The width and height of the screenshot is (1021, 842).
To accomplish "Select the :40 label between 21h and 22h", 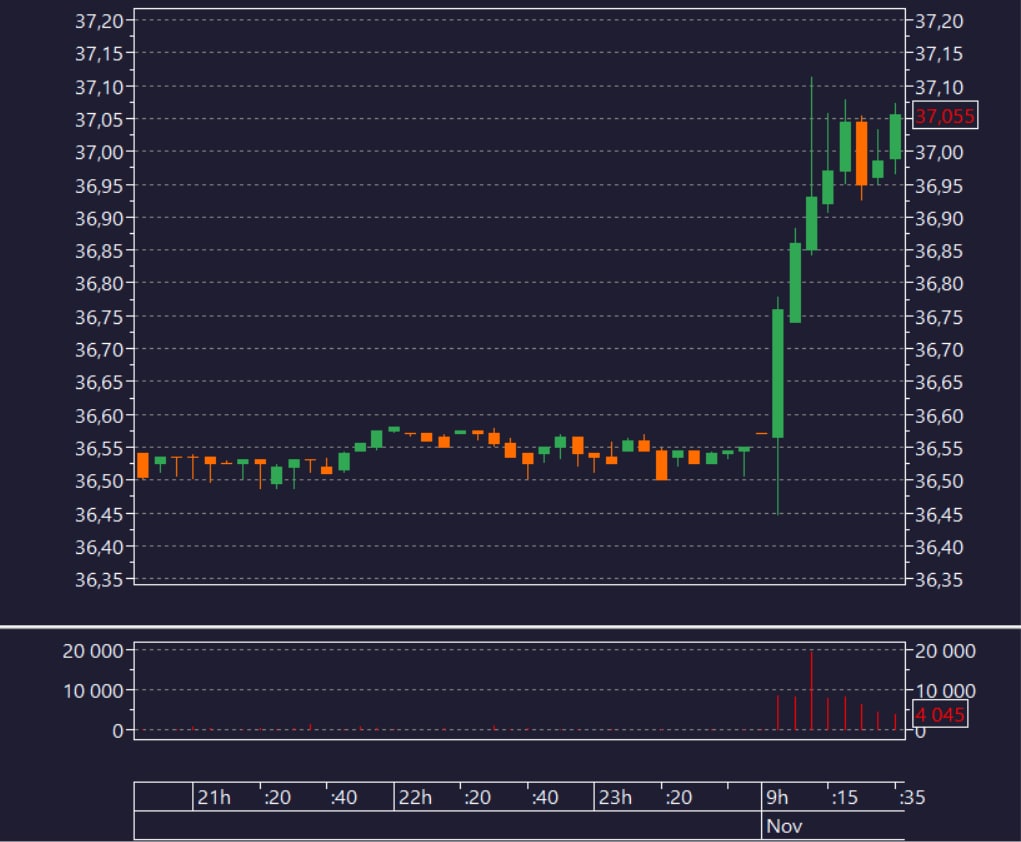I will (344, 797).
